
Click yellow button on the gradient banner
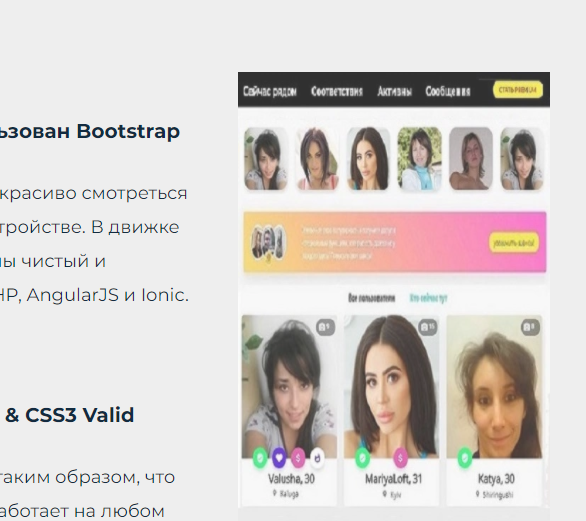pyautogui.click(x=514, y=243)
